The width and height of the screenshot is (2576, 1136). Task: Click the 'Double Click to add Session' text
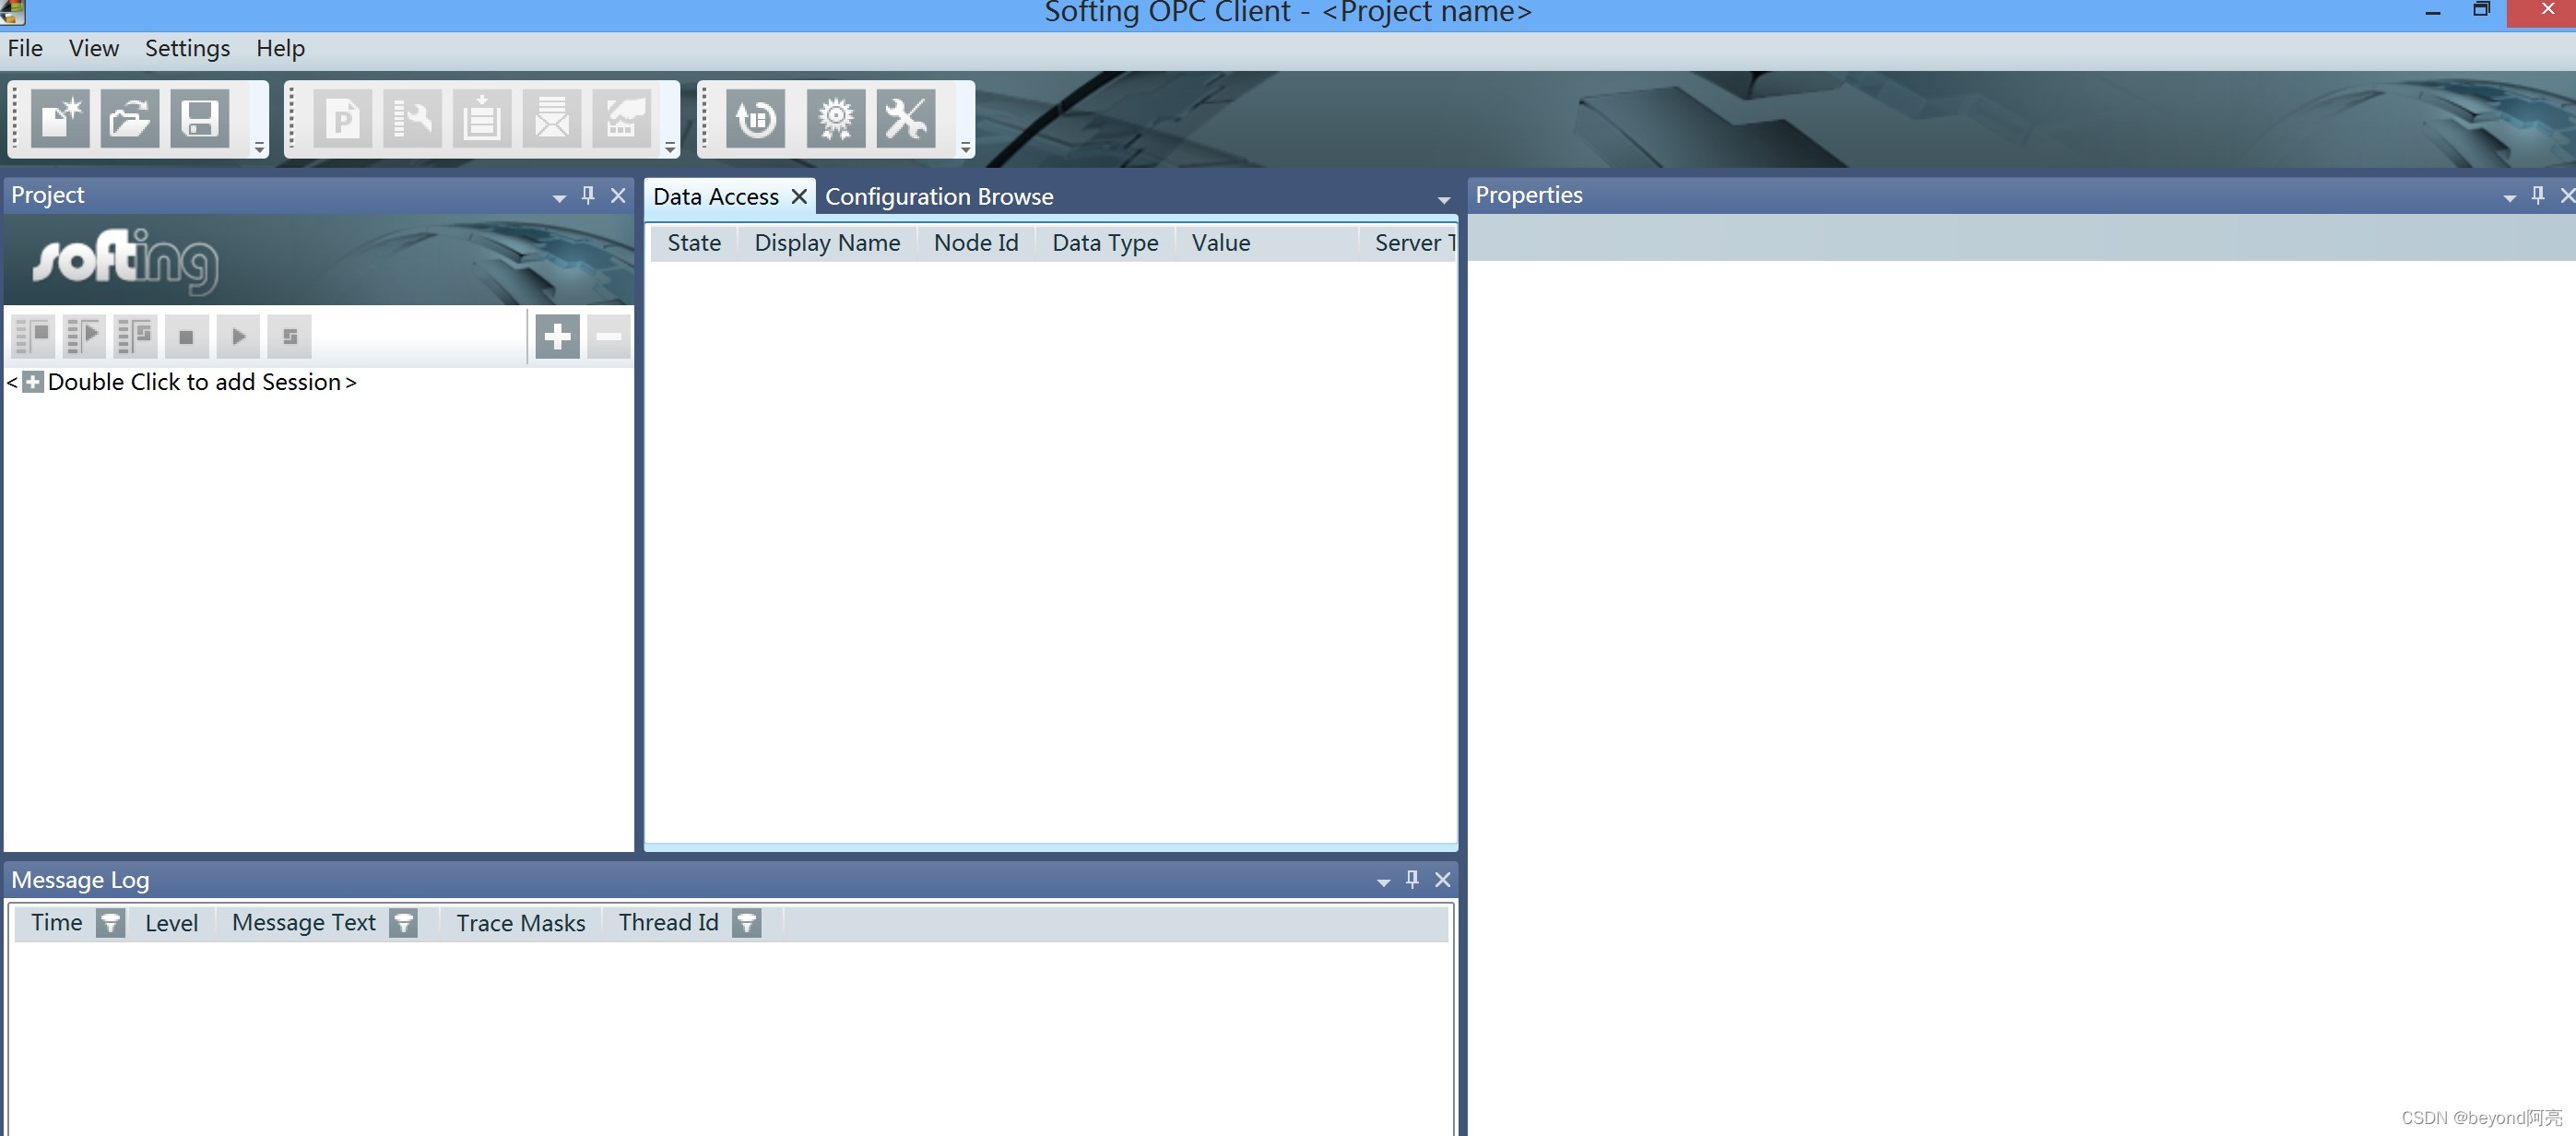(x=194, y=382)
